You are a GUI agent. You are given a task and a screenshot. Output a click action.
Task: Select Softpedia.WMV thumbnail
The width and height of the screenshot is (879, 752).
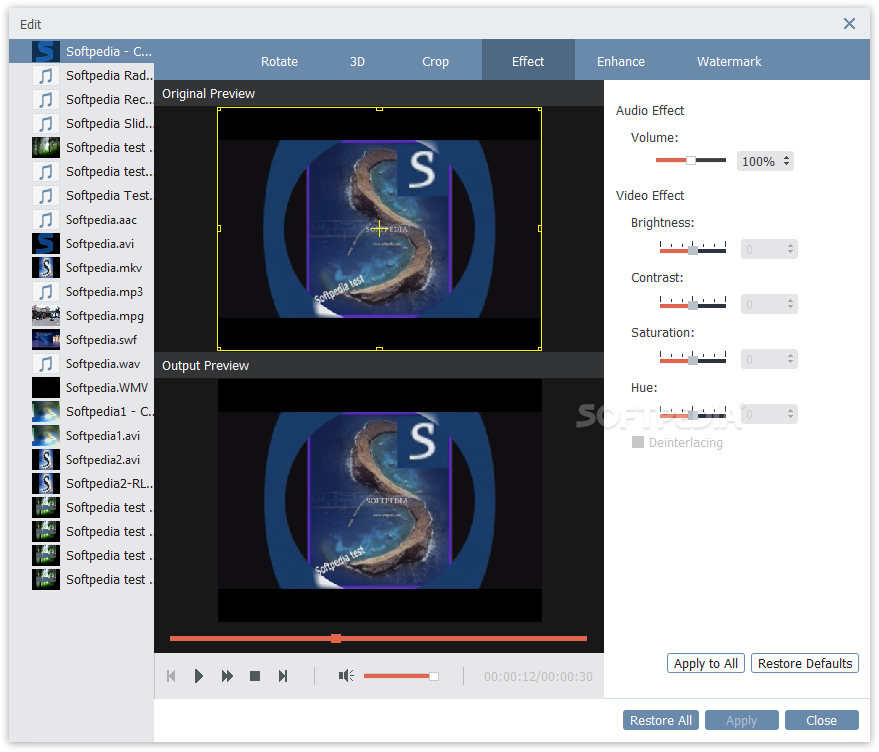click(x=45, y=388)
